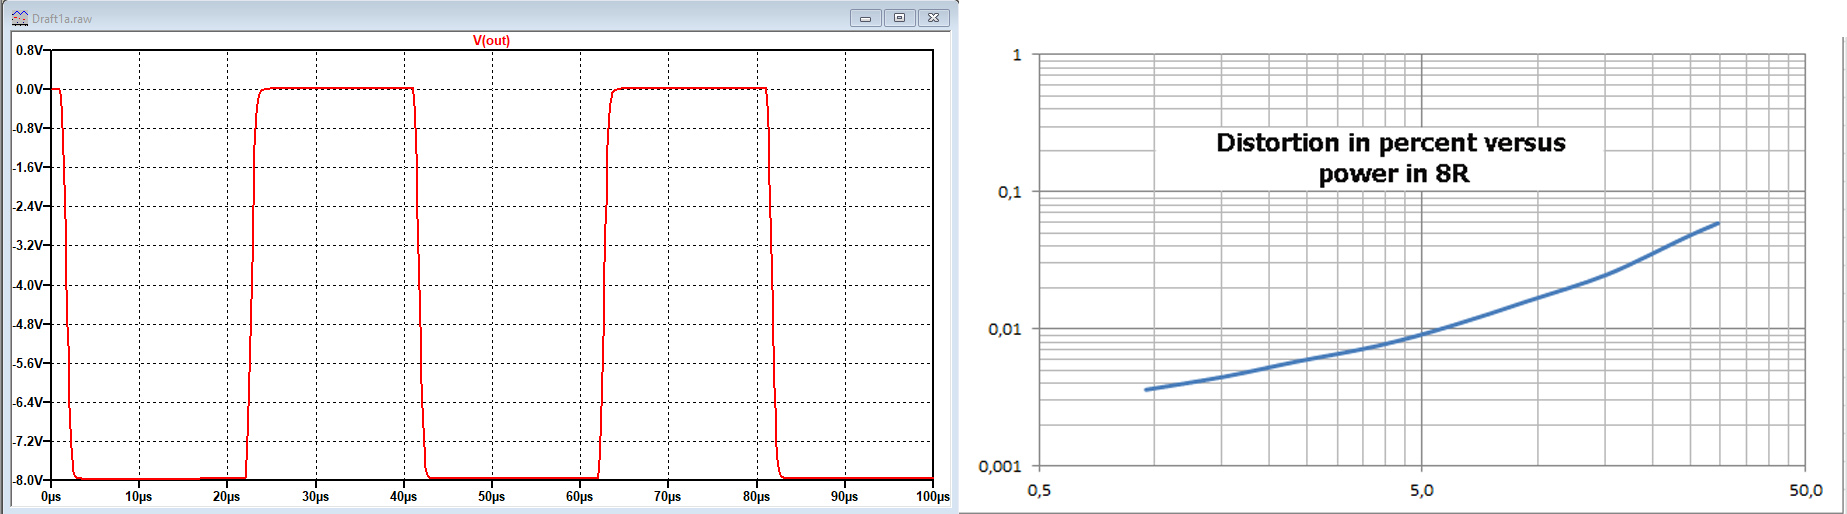Click the 0,001 distortion axis label

pyautogui.click(x=1001, y=466)
